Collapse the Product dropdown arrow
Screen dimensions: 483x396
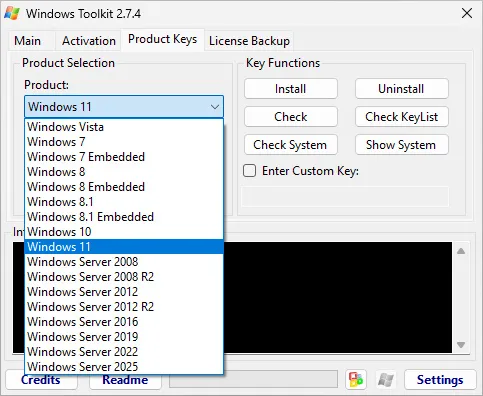(x=215, y=107)
